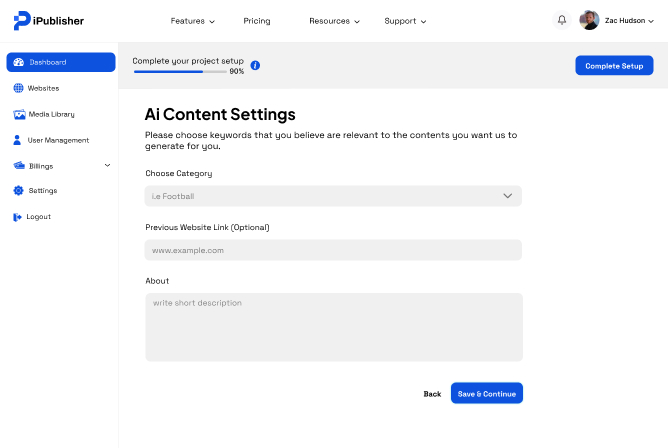Image resolution: width=668 pixels, height=448 pixels.
Task: Open the Support menu
Action: 405,21
